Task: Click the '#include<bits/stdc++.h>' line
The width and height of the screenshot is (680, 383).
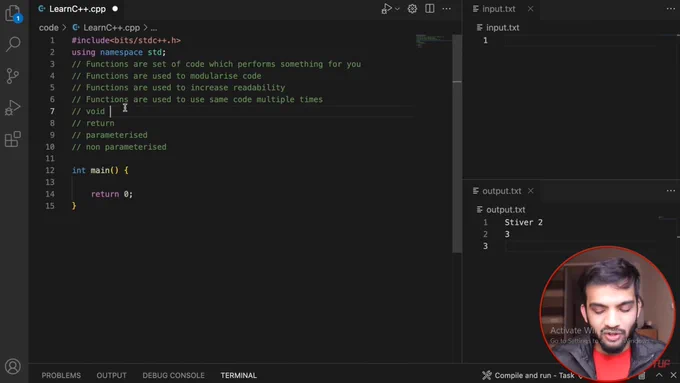Action: (126, 40)
